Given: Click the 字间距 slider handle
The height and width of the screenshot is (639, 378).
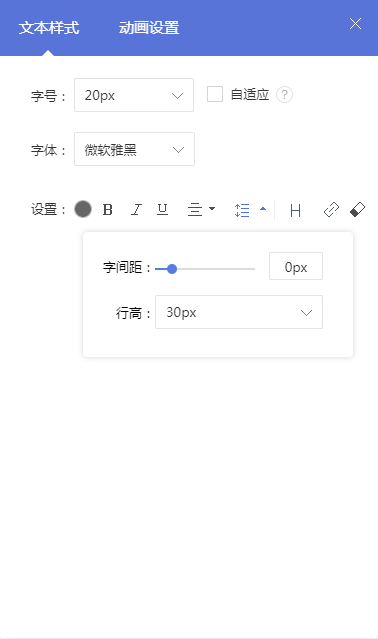Looking at the screenshot, I should coord(172,269).
